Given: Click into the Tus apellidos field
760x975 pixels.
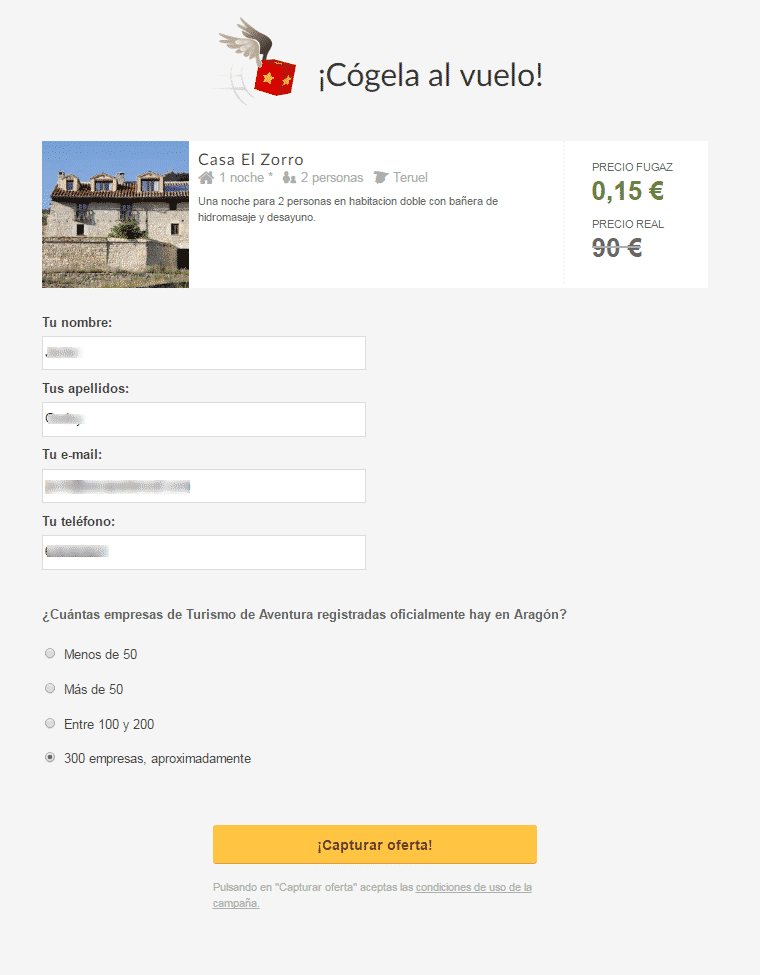Looking at the screenshot, I should tap(204, 419).
